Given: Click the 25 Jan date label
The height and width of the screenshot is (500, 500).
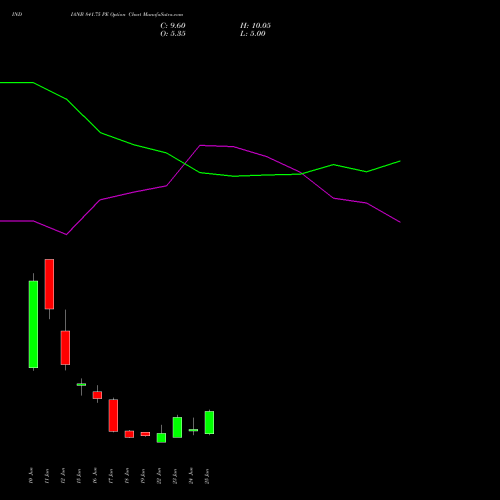Looking at the screenshot, I should 207,476.
